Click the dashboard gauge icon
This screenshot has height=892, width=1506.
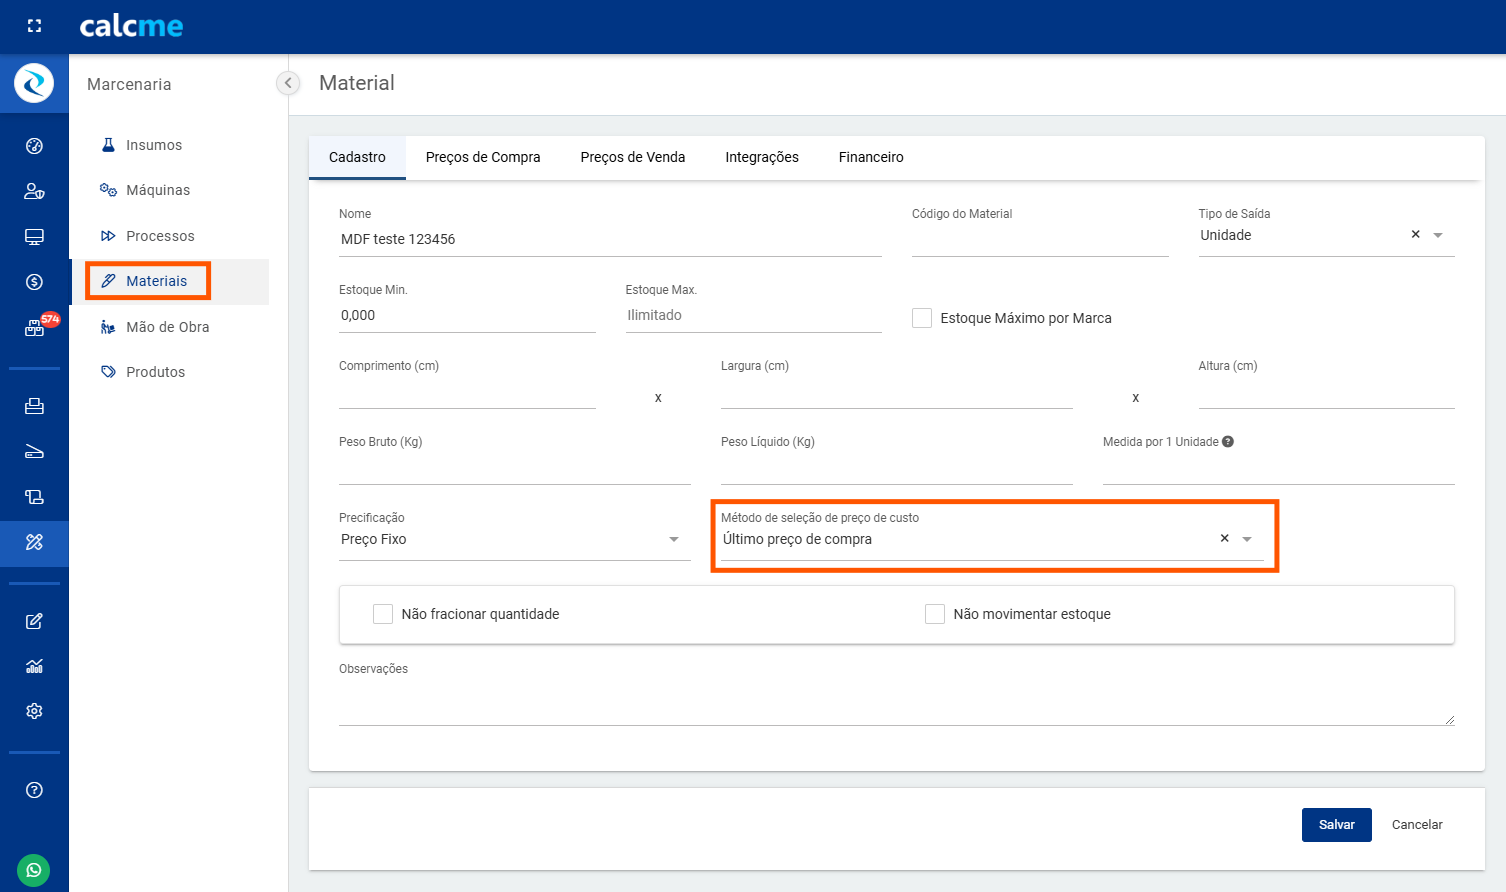point(34,146)
